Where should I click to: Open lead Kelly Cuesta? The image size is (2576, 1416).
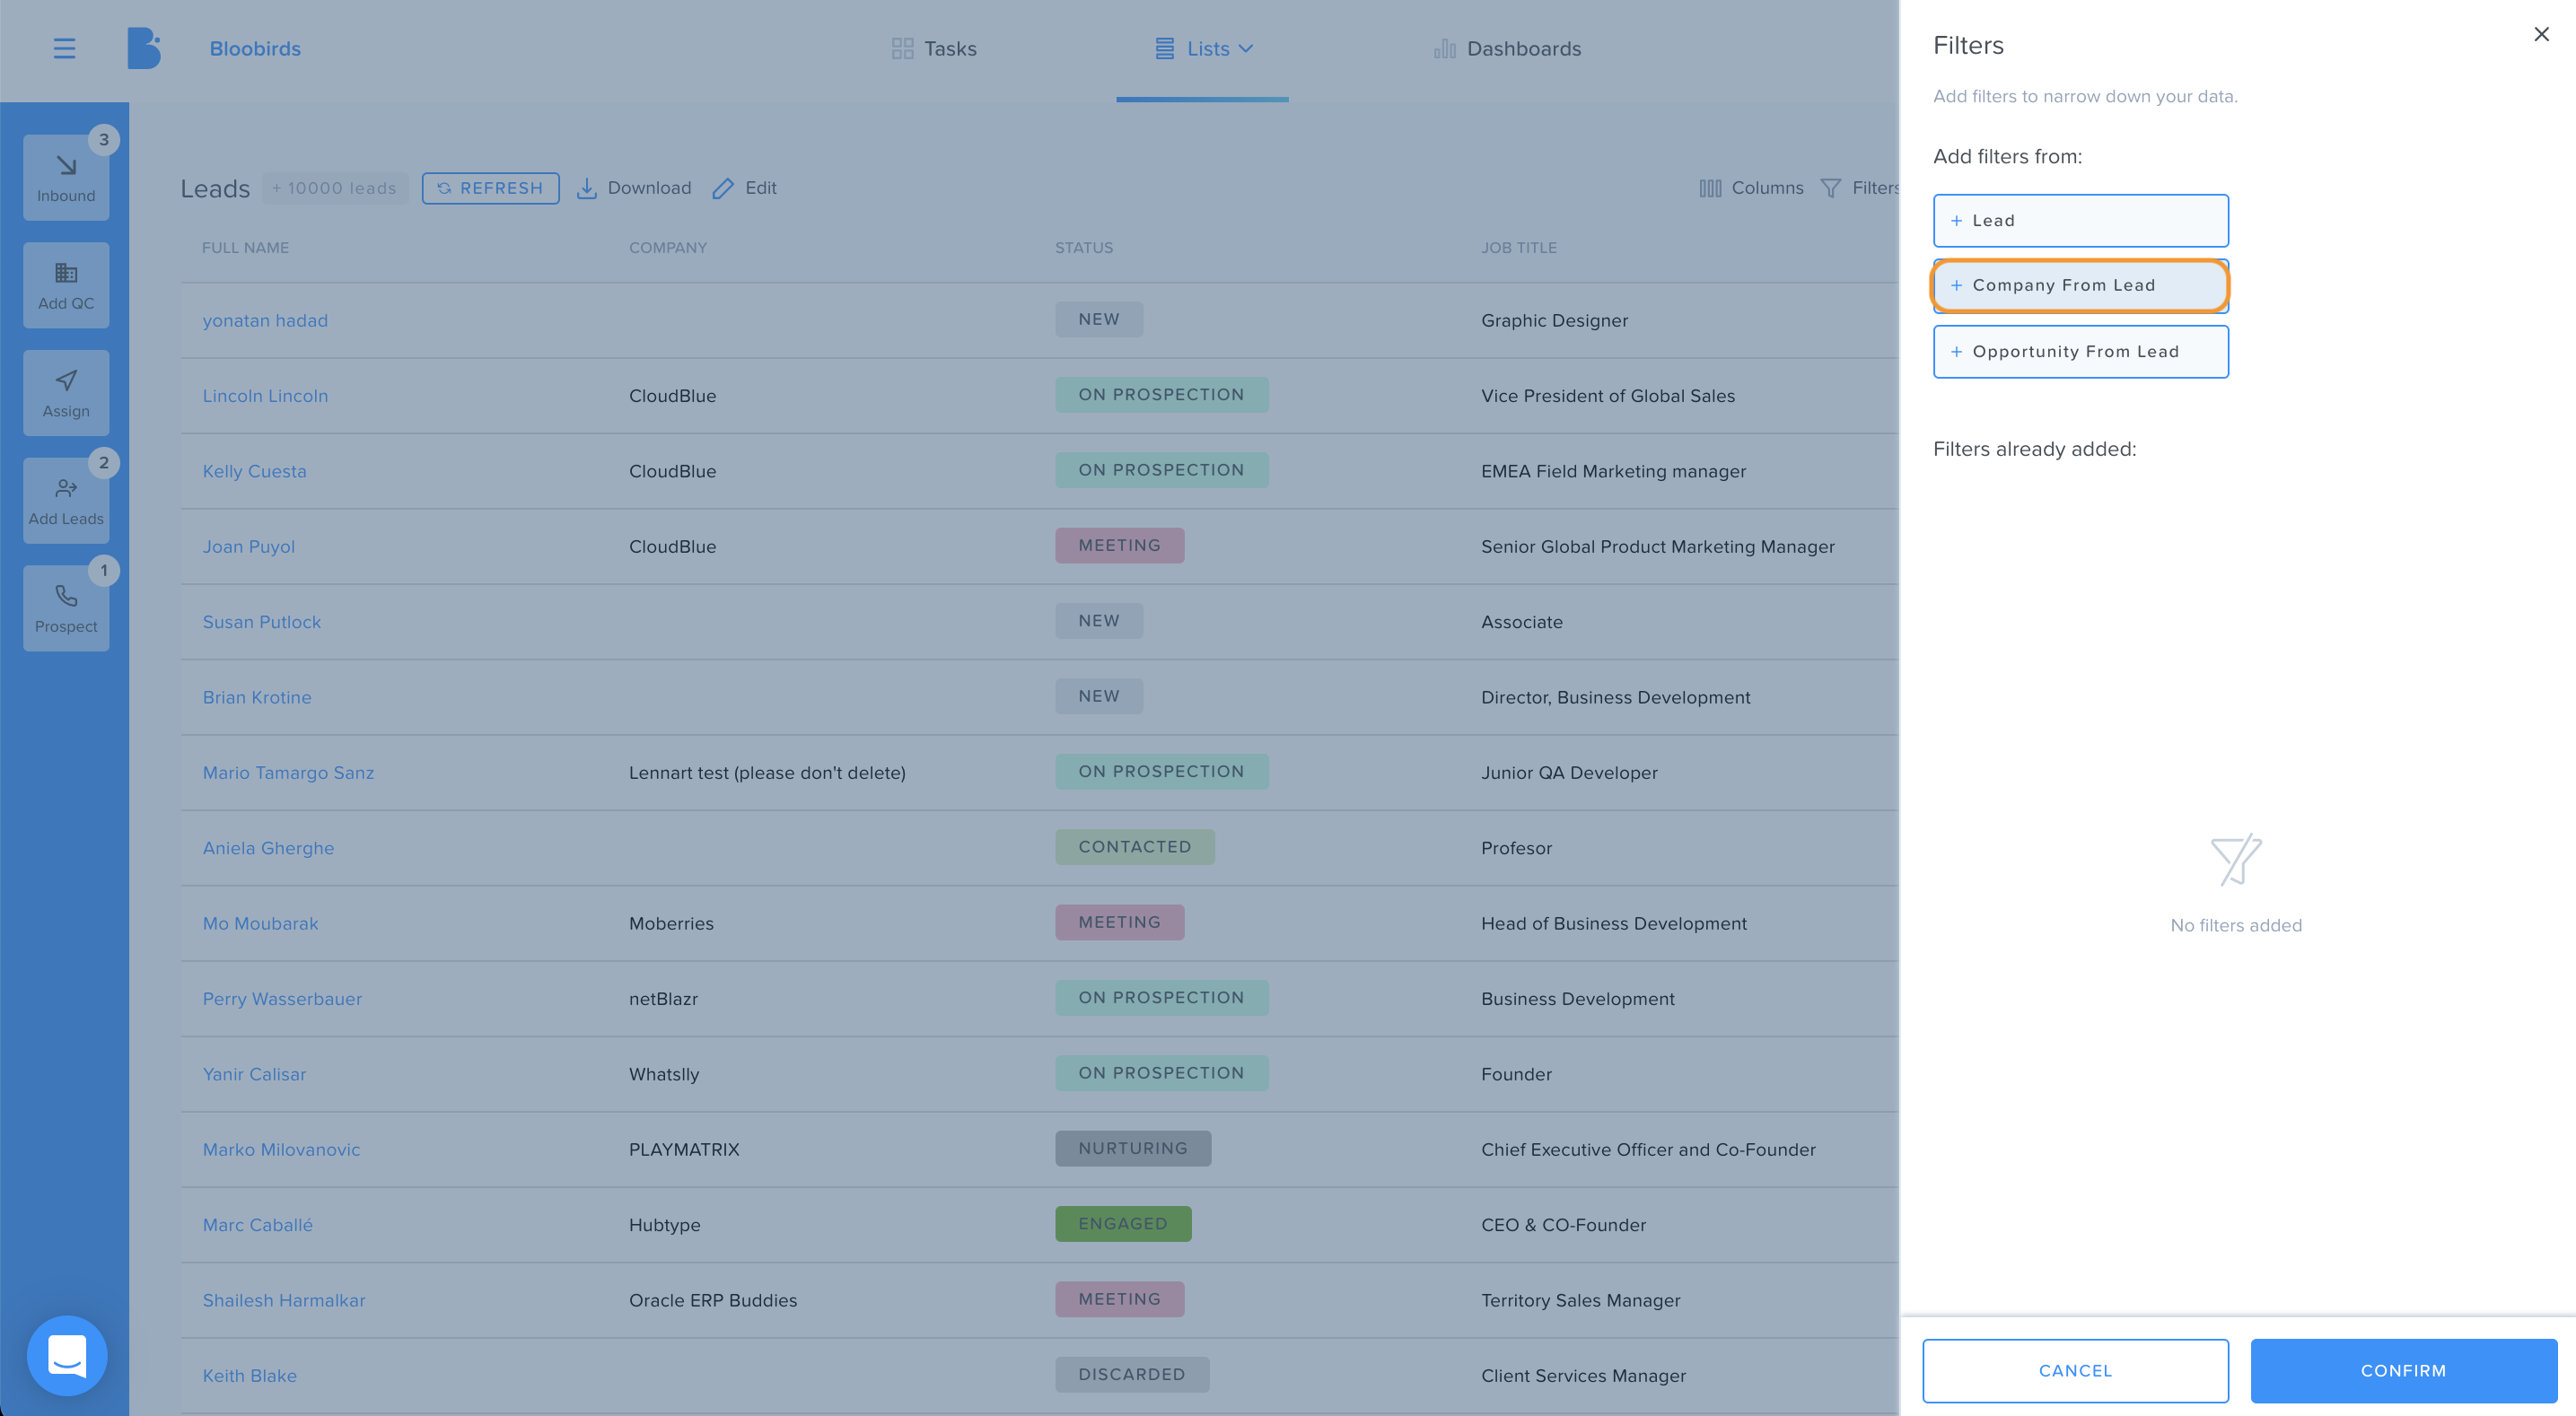[254, 471]
